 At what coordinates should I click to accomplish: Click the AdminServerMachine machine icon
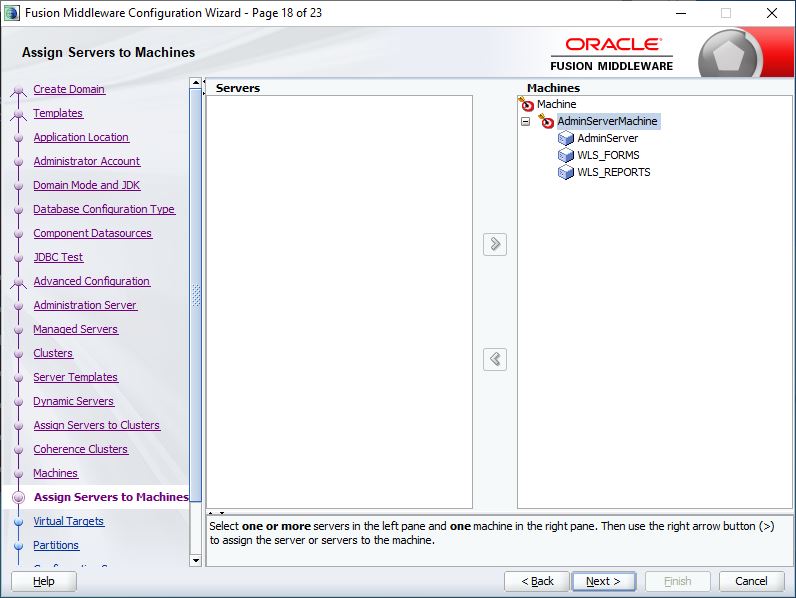[546, 121]
